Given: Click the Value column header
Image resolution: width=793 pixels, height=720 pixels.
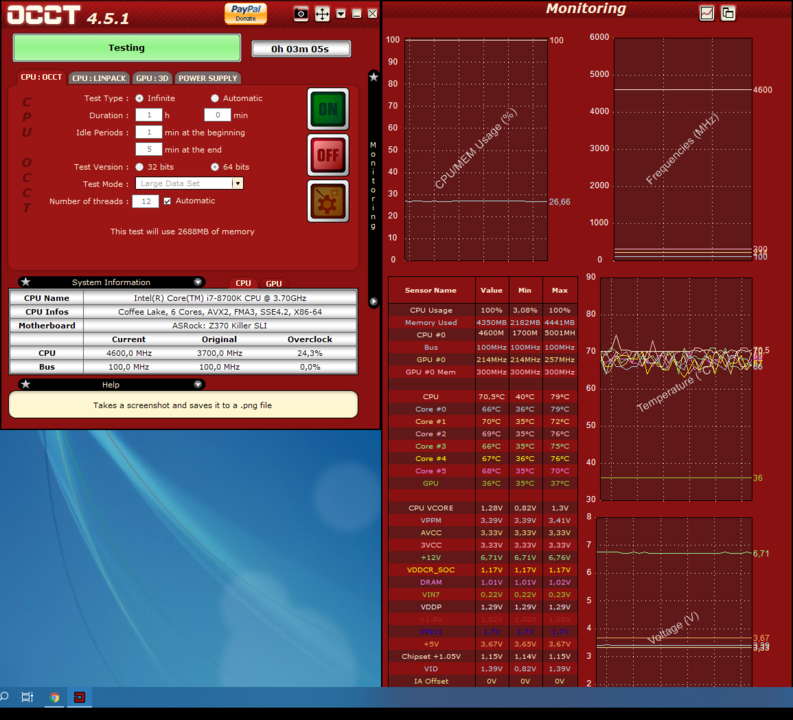Looking at the screenshot, I should click(x=492, y=290).
